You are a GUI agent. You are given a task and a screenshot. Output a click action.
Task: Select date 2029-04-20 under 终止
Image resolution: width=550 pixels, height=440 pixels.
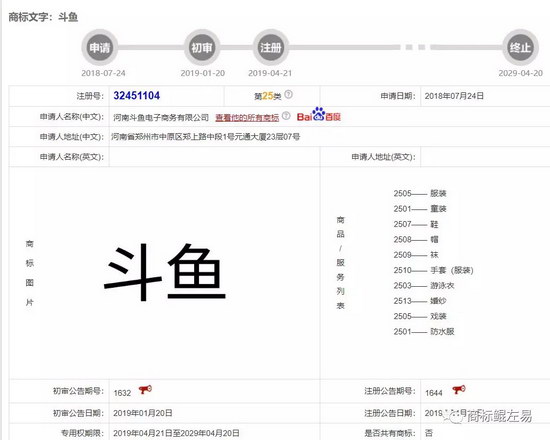(x=521, y=73)
